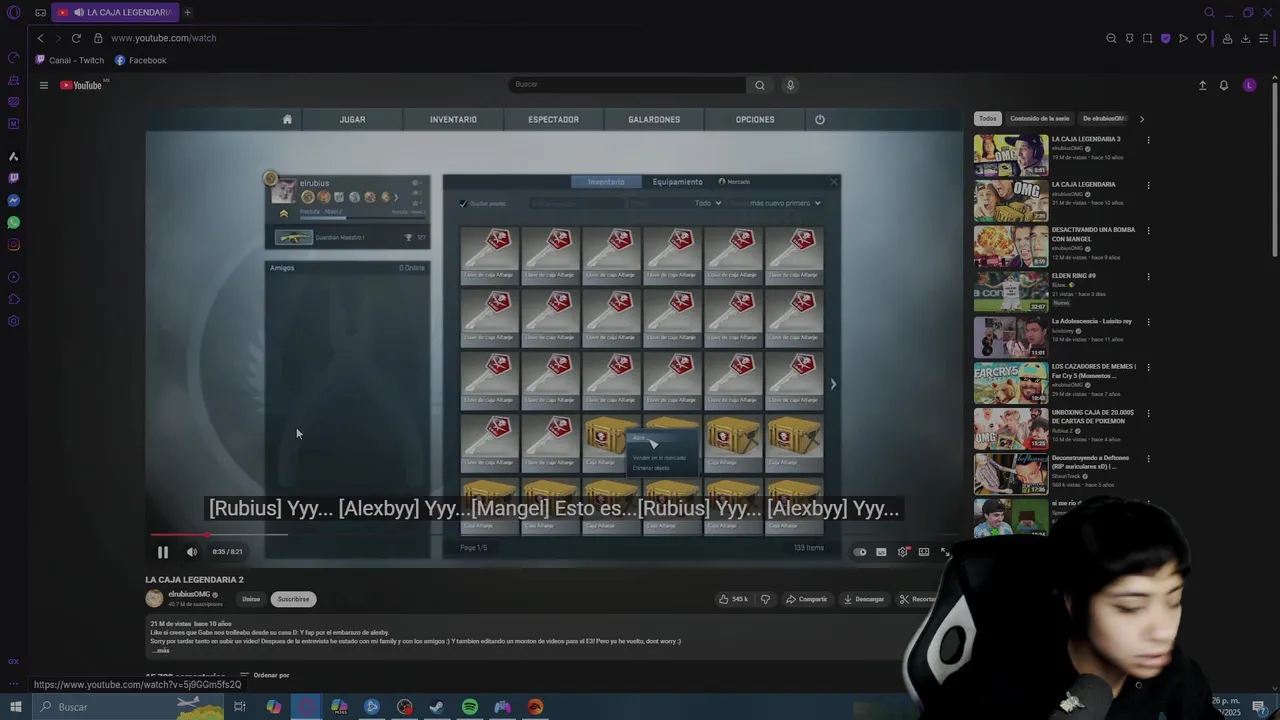Viewport: 1280px width, 720px height.
Task: Open more options for LOS CAZADORES DE MEMES
Action: click(1148, 367)
